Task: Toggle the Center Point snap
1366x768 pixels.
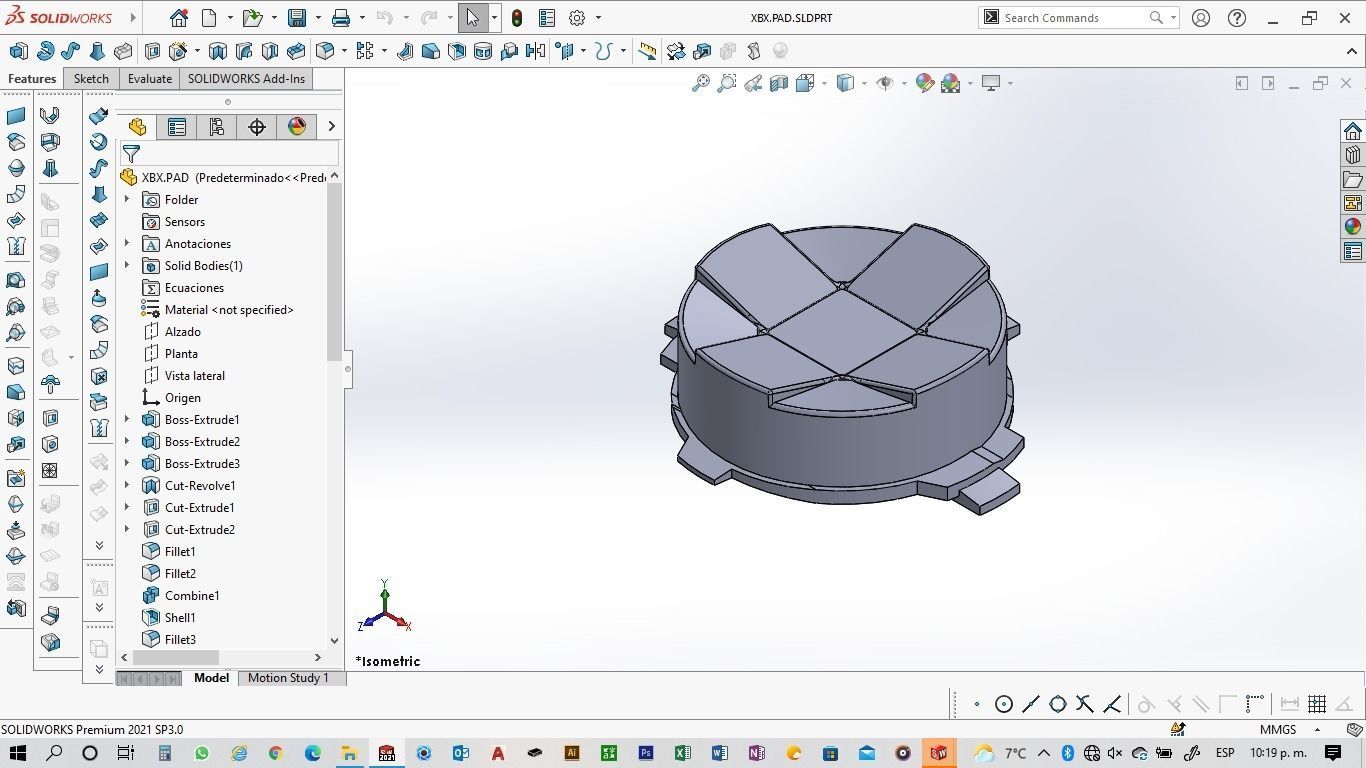Action: click(1004, 704)
